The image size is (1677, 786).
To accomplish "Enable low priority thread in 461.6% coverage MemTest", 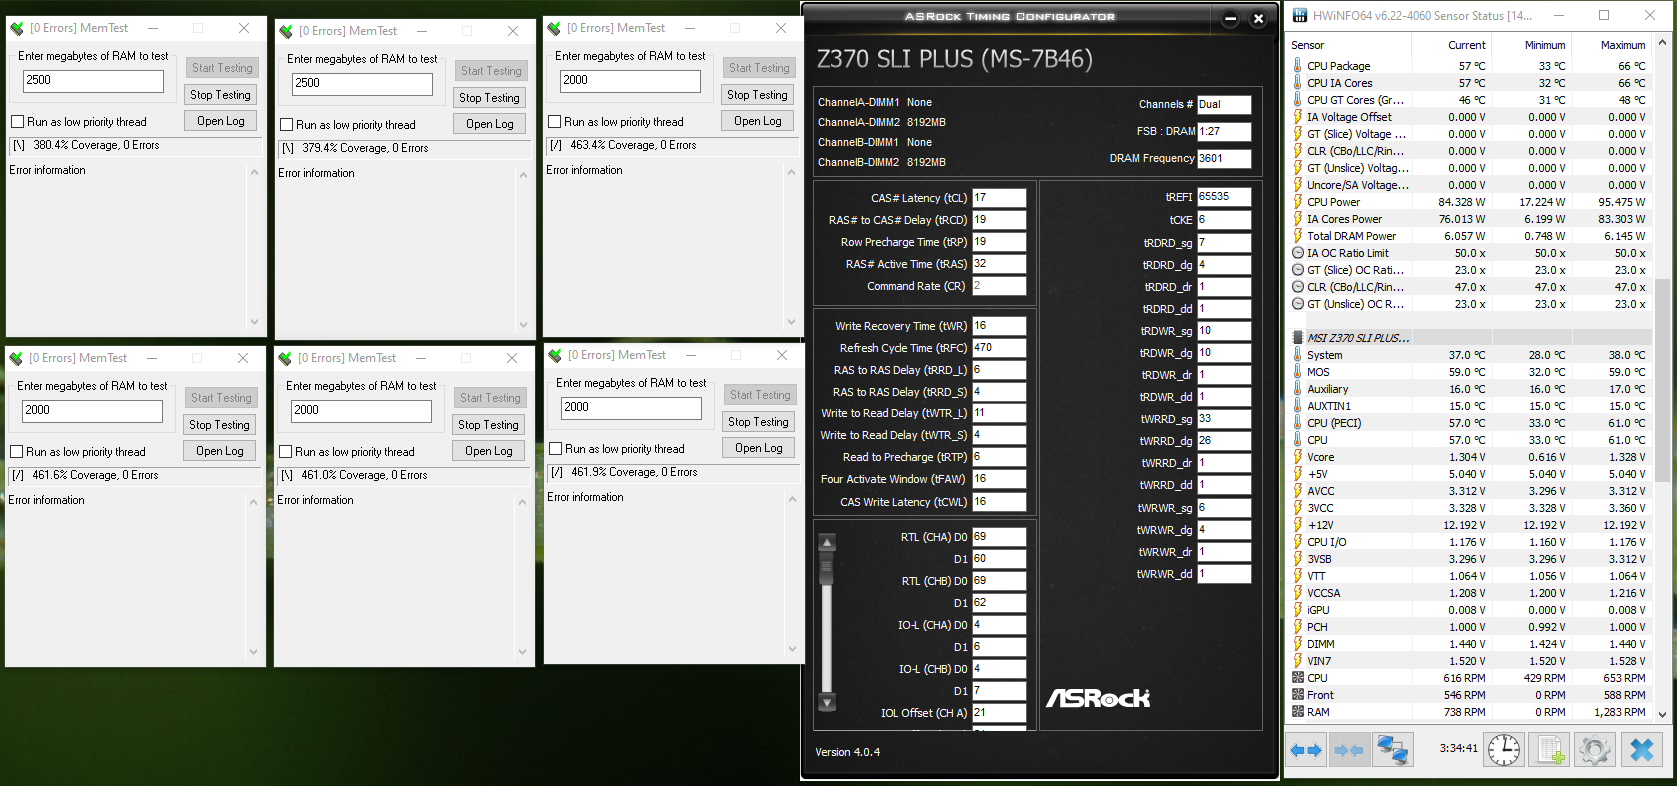I will [16, 452].
